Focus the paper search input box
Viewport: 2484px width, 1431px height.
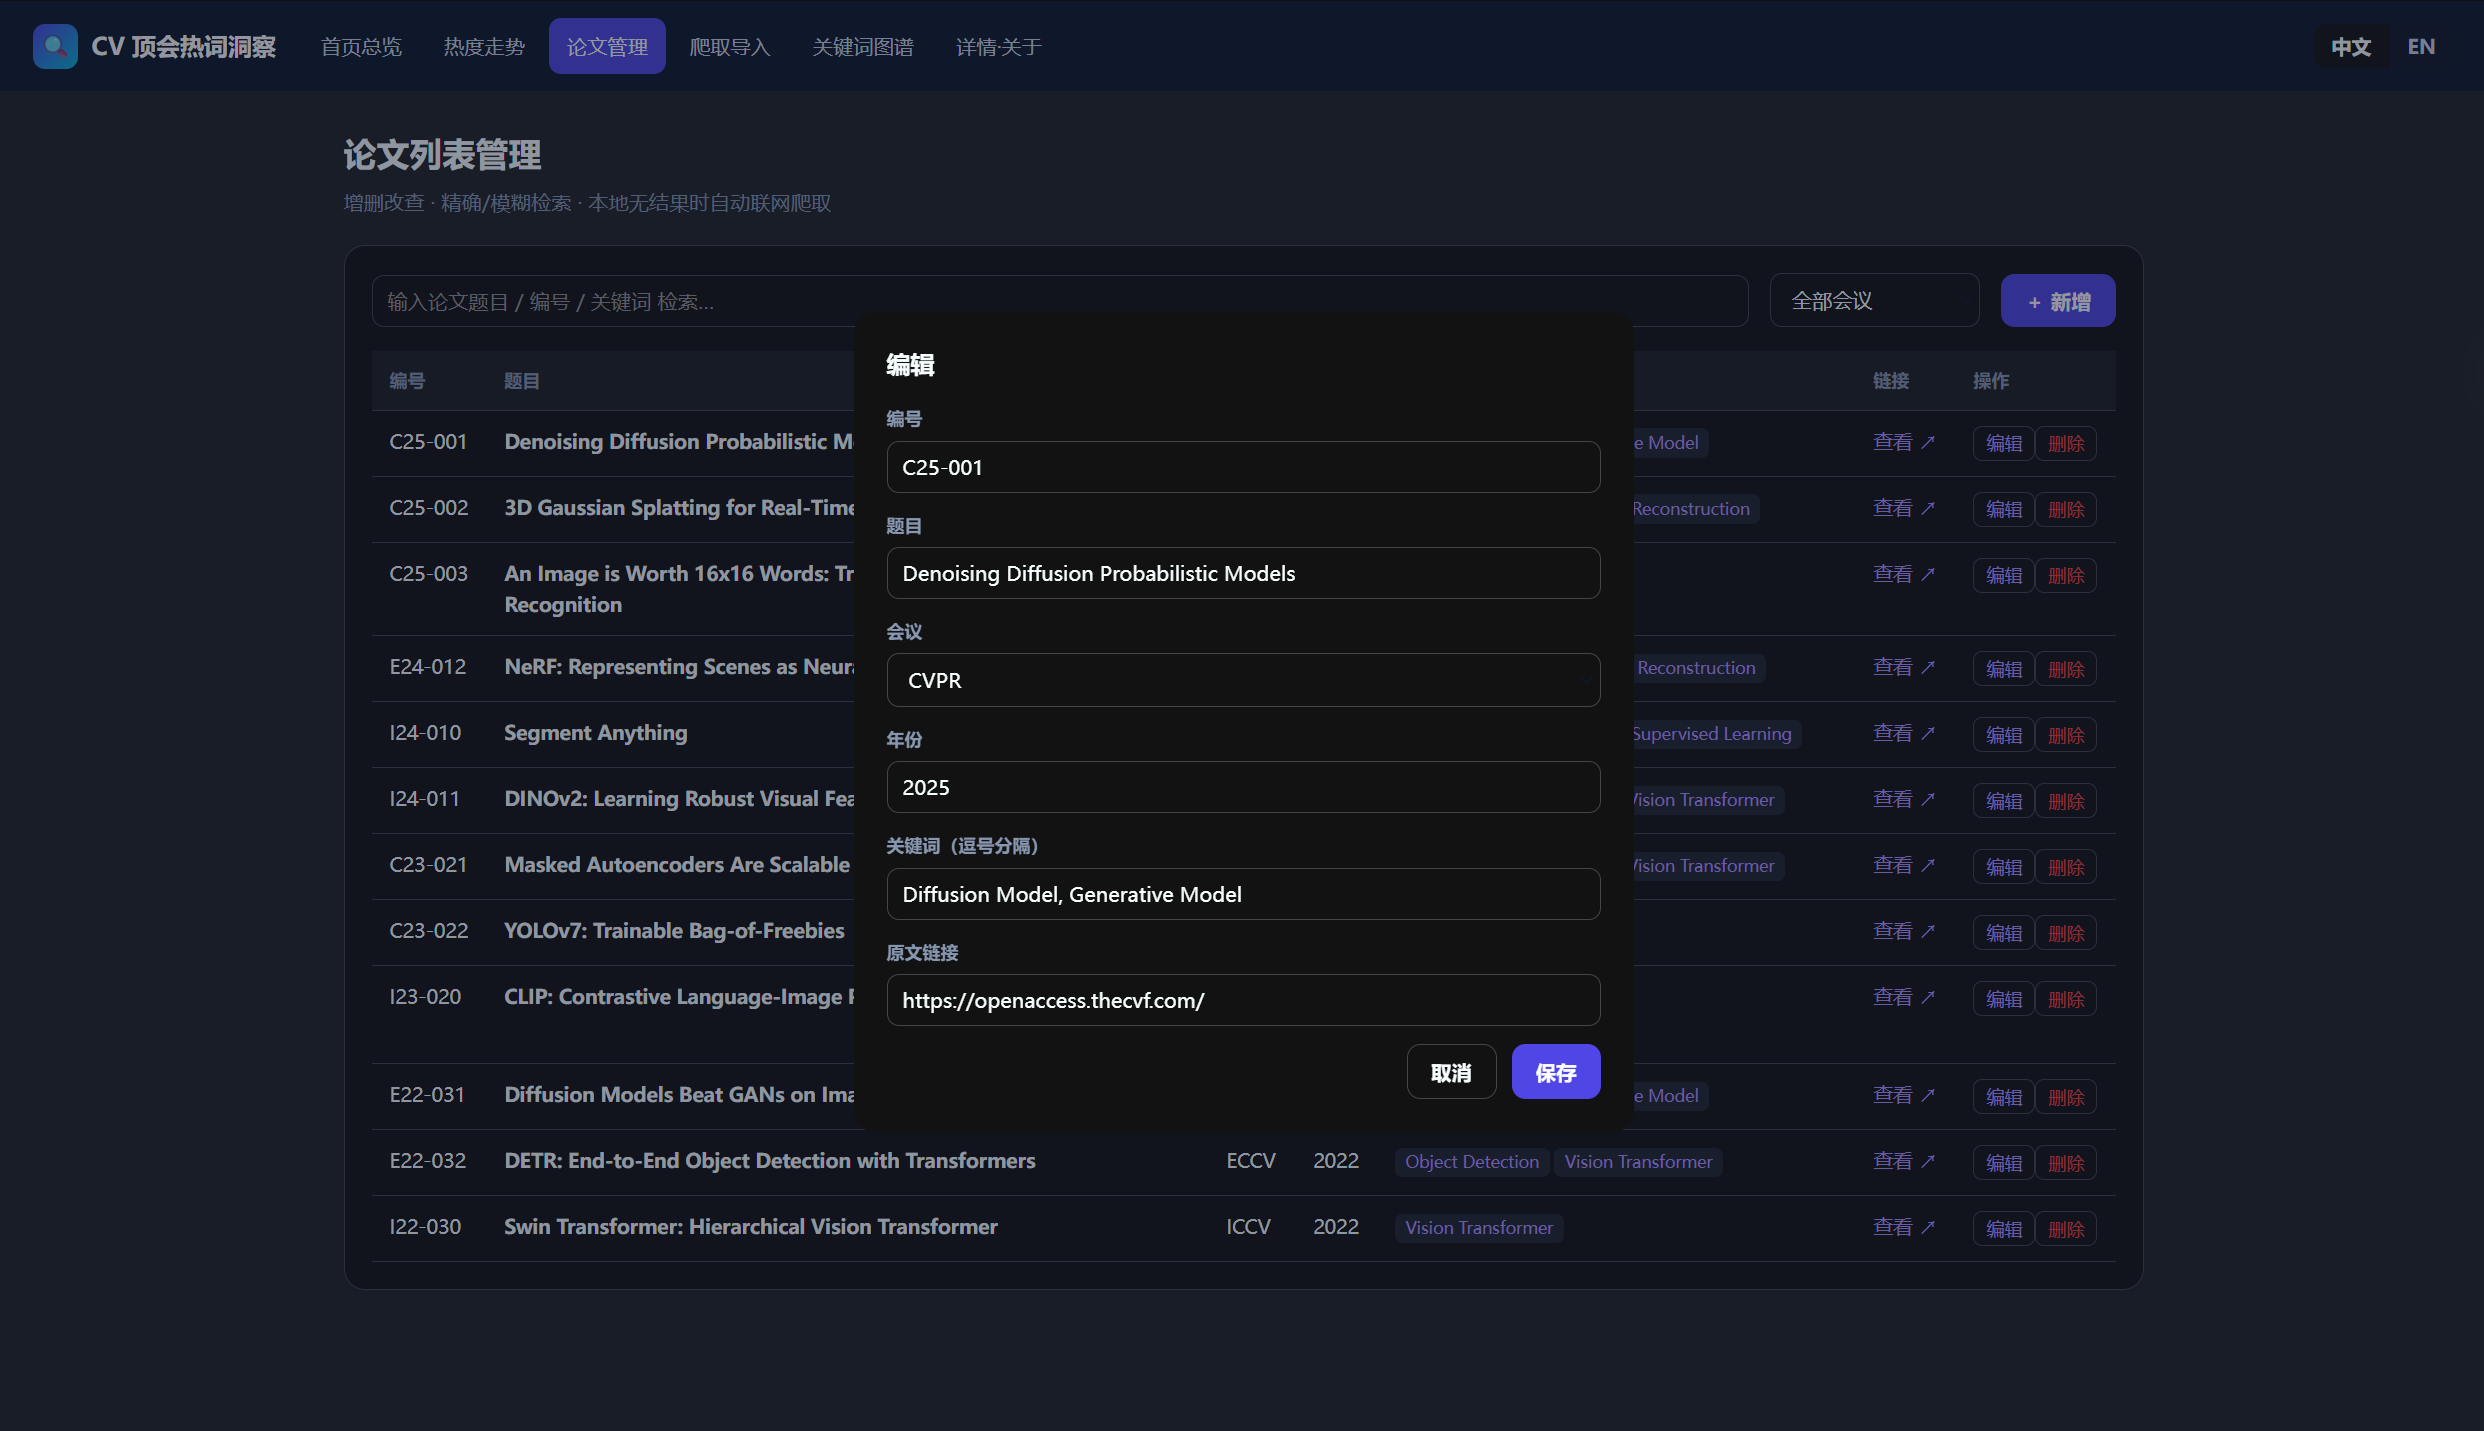click(1060, 301)
